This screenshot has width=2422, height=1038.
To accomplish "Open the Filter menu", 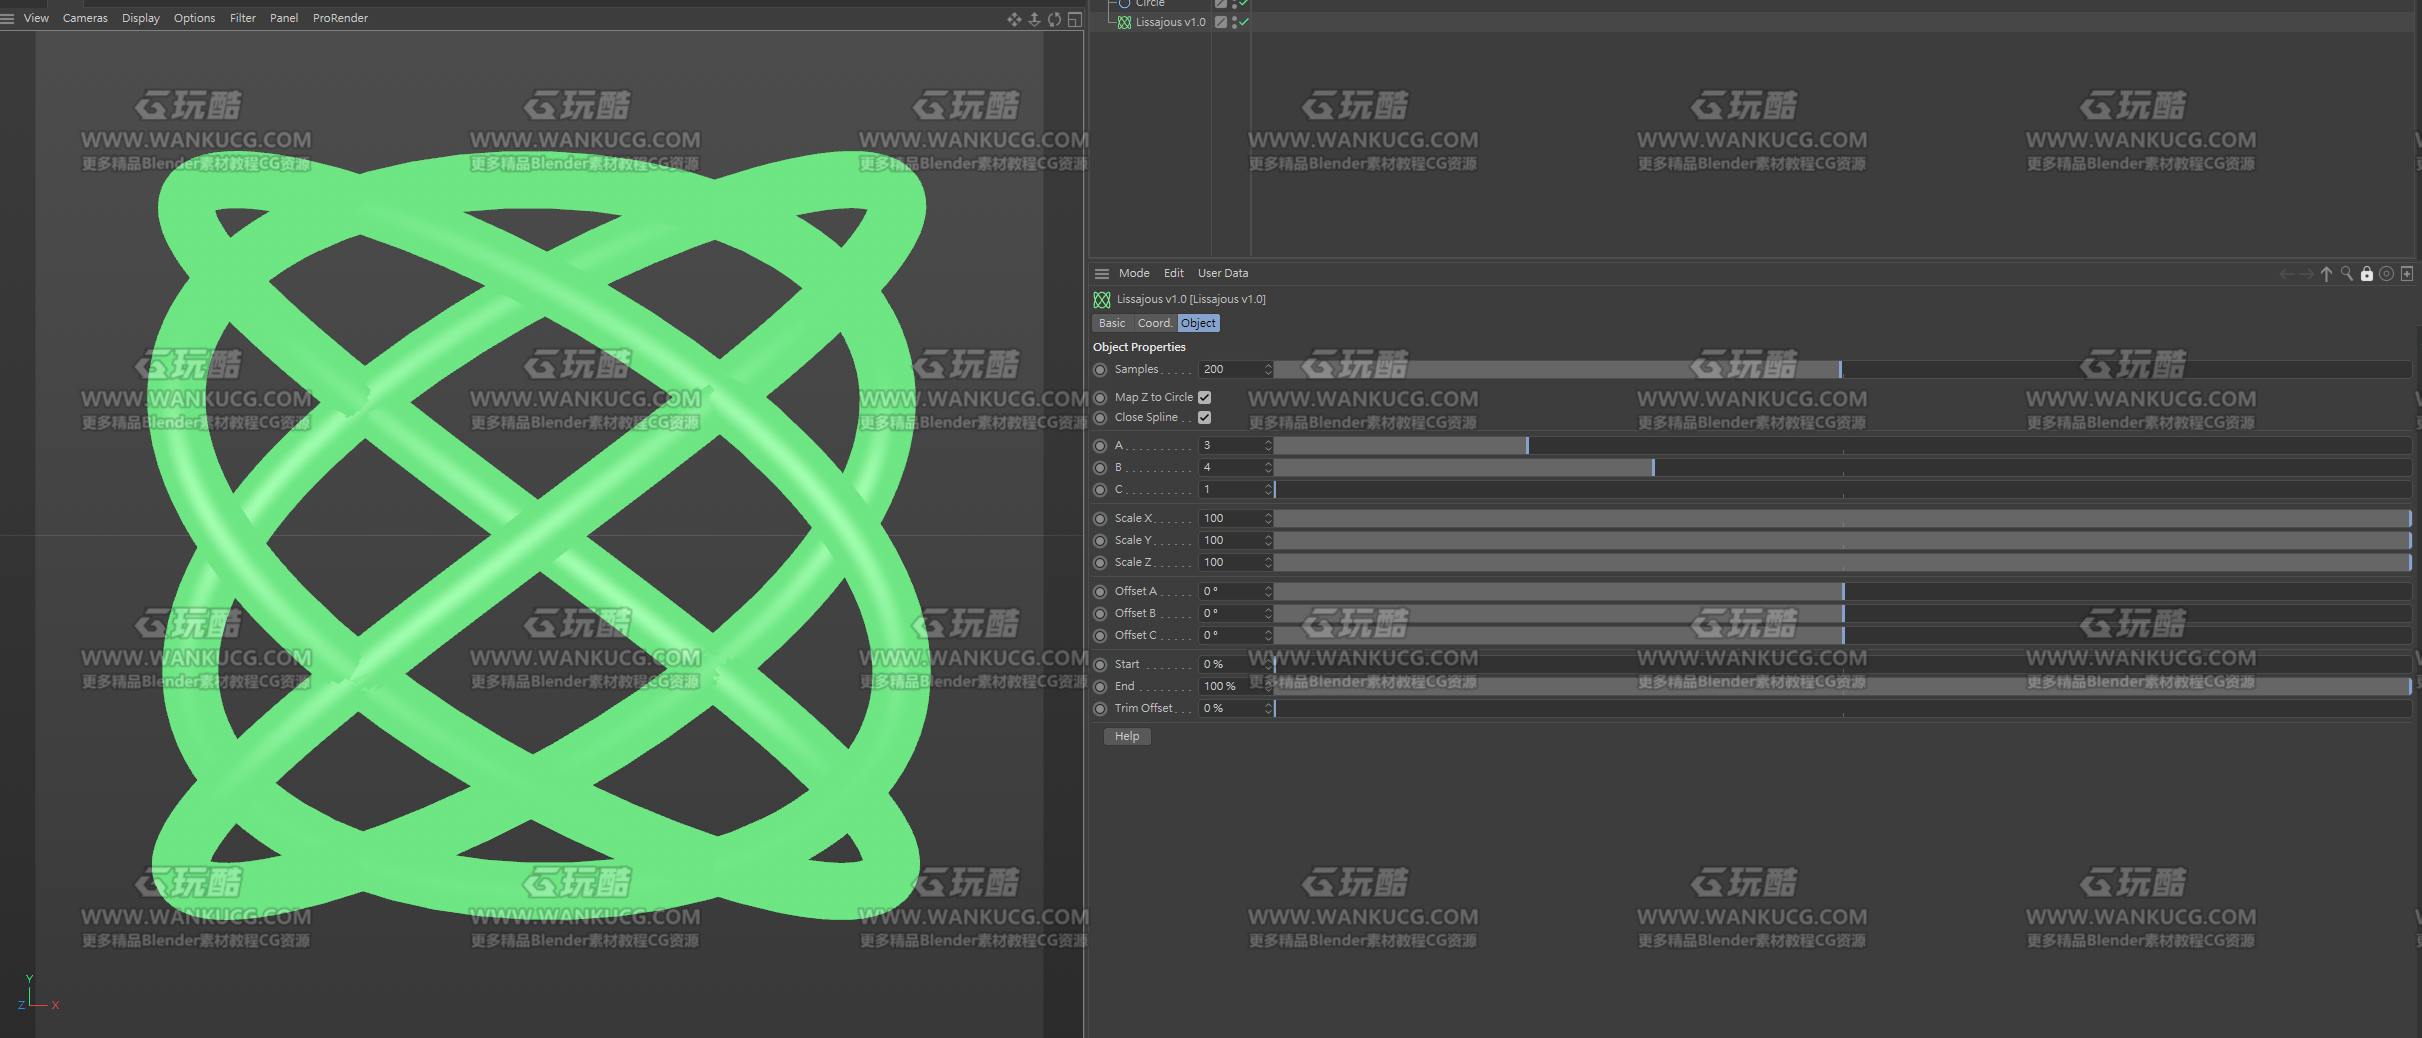I will [x=243, y=18].
